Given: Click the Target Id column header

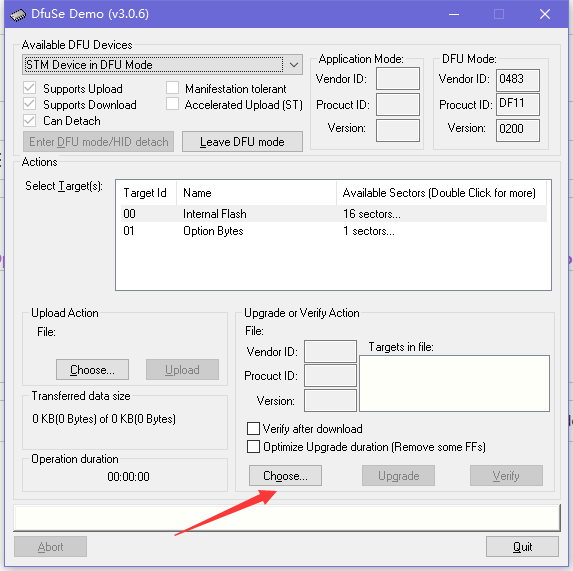Looking at the screenshot, I should (146, 193).
